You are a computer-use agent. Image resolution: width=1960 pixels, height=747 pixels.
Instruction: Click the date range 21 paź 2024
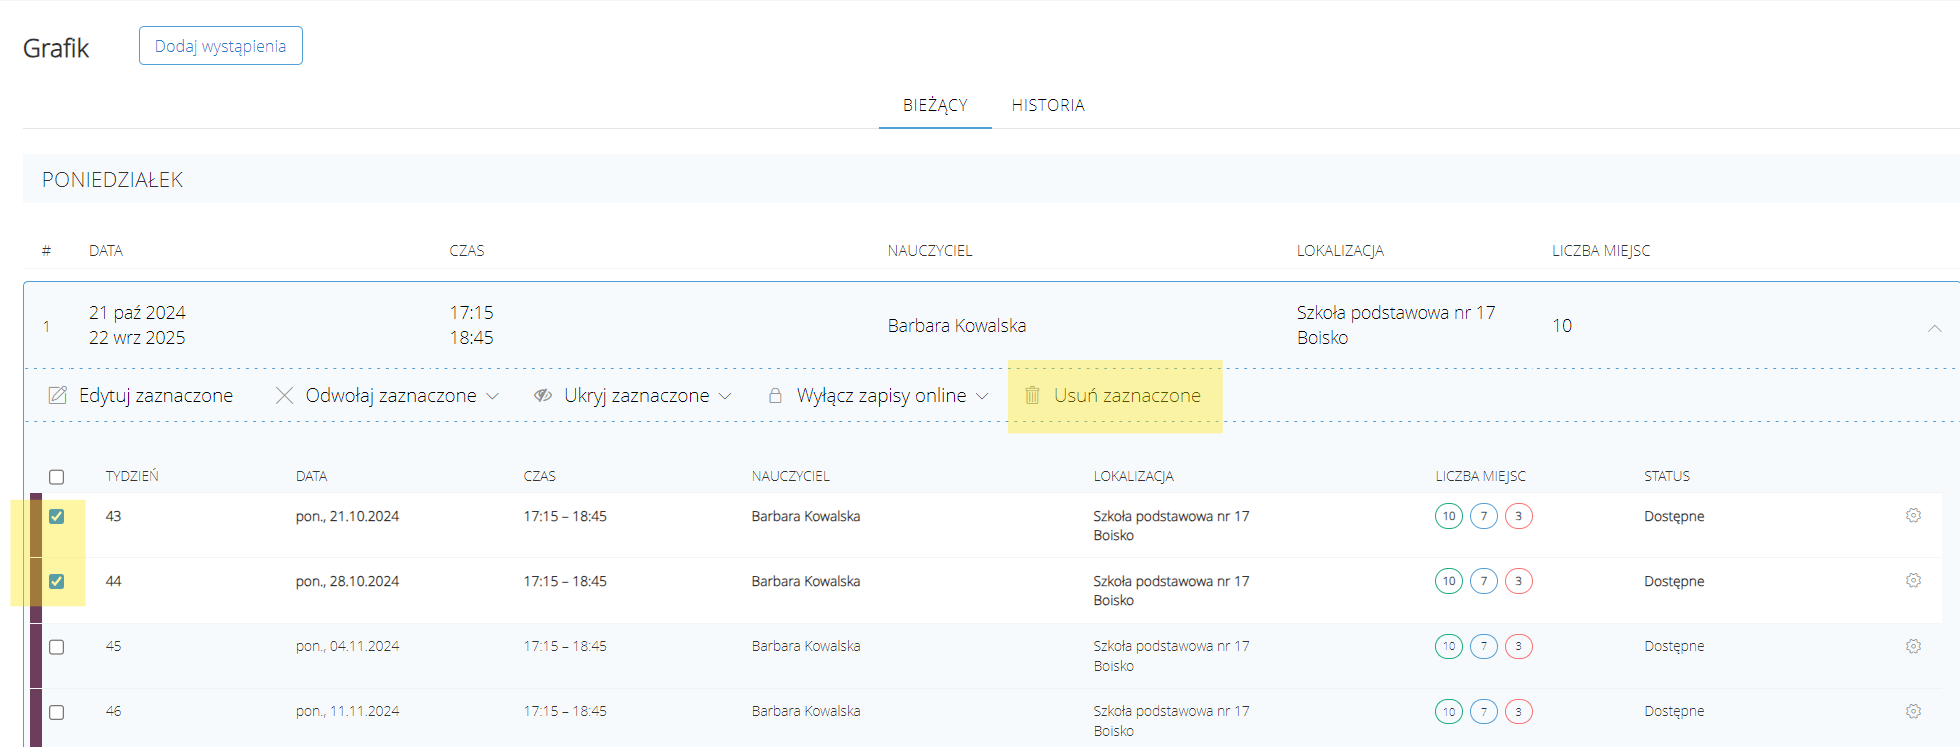pyautogui.click(x=137, y=313)
